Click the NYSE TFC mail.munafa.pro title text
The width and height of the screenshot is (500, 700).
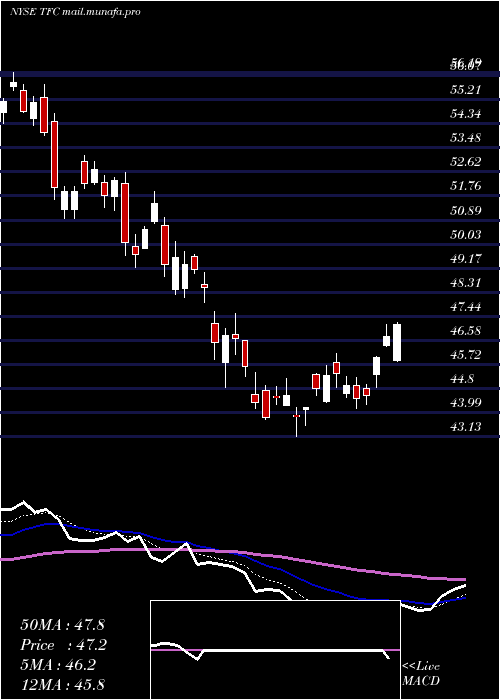click(x=75, y=12)
